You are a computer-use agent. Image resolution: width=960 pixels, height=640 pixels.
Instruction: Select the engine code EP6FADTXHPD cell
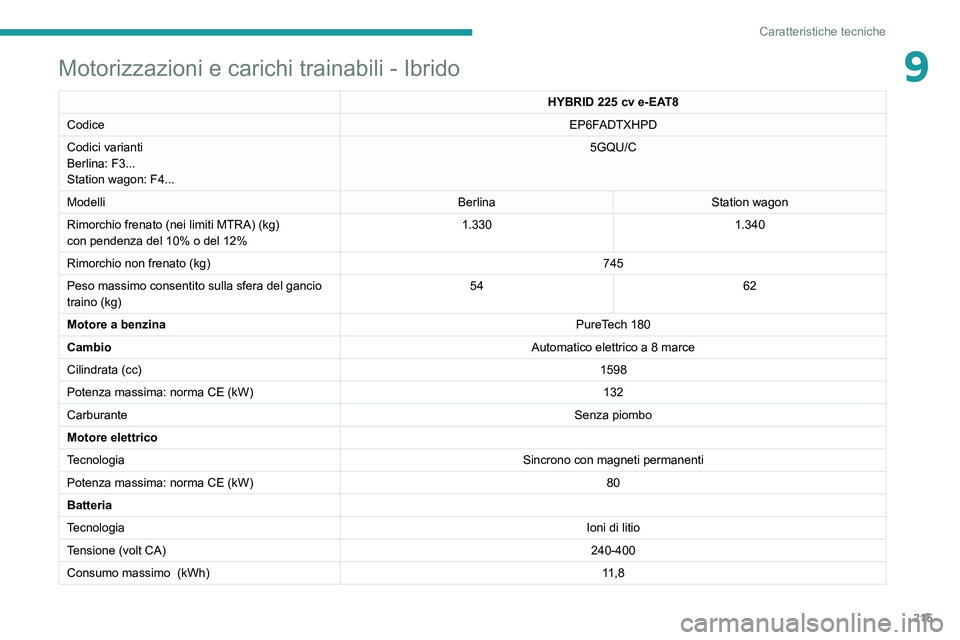pos(613,124)
